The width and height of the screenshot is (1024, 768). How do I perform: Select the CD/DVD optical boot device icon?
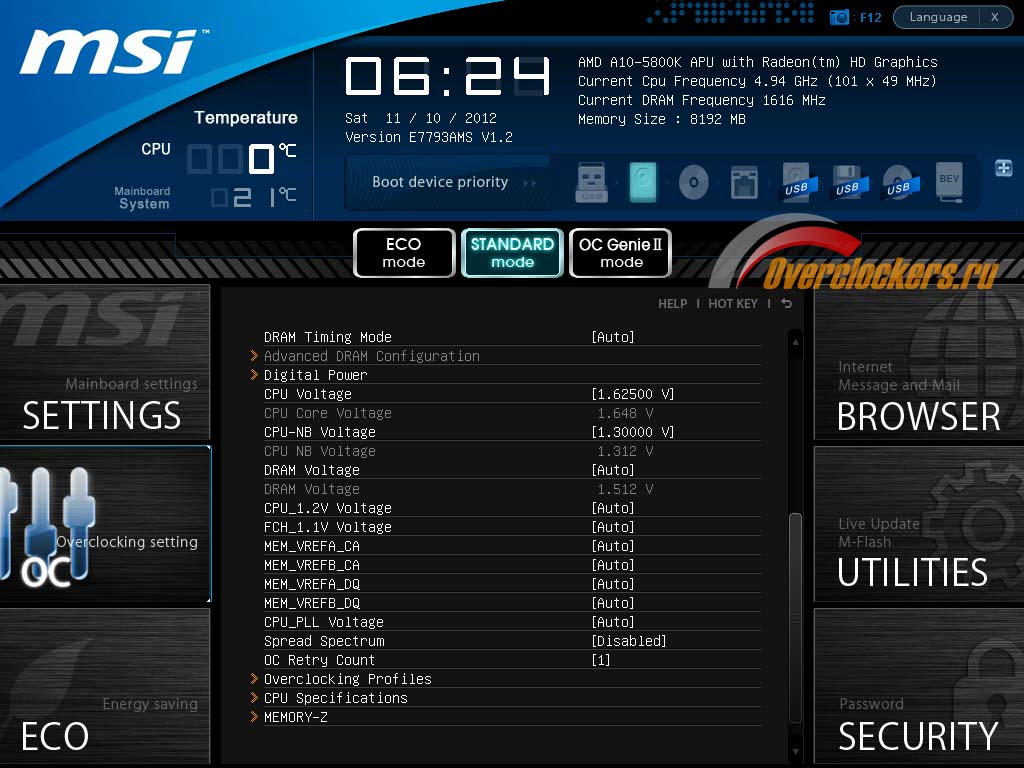694,182
